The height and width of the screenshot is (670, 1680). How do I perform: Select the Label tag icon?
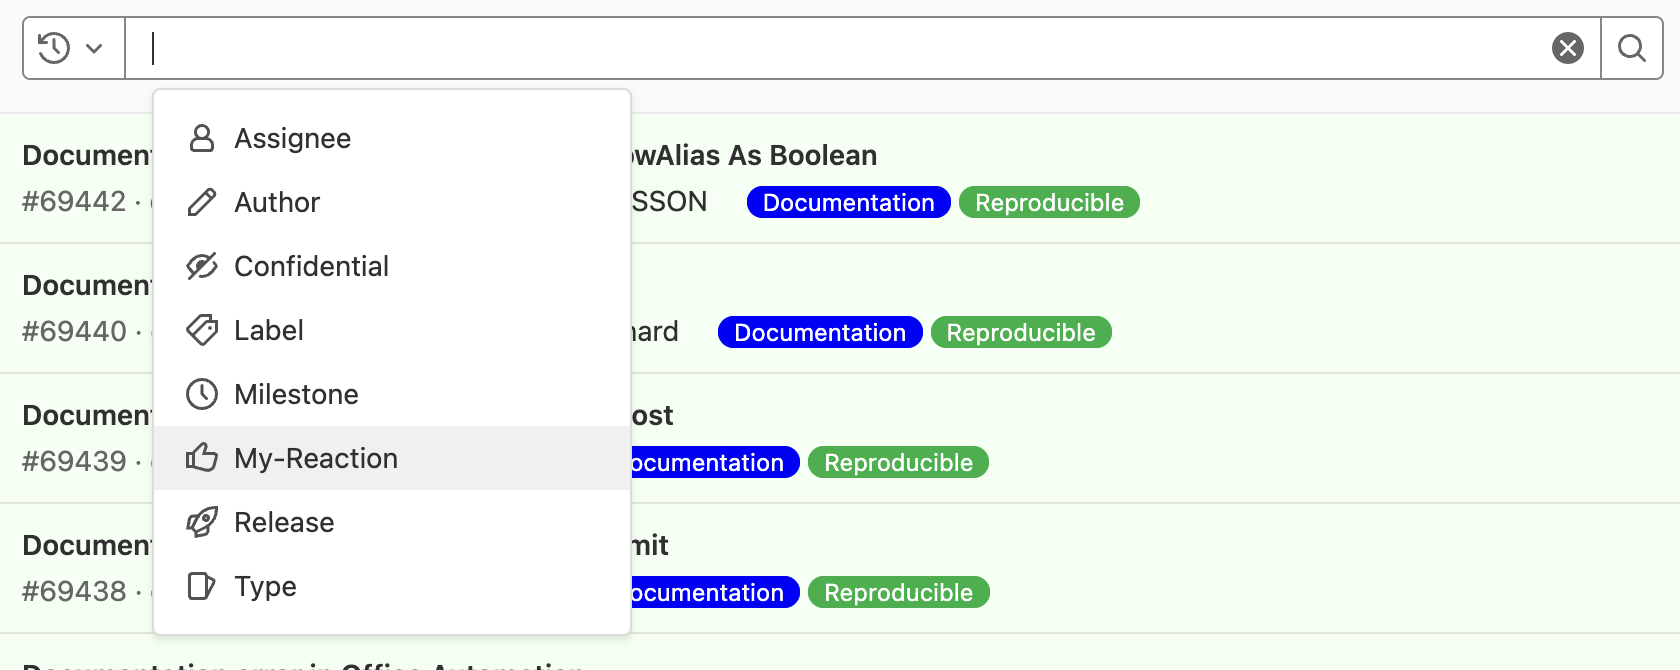[202, 330]
